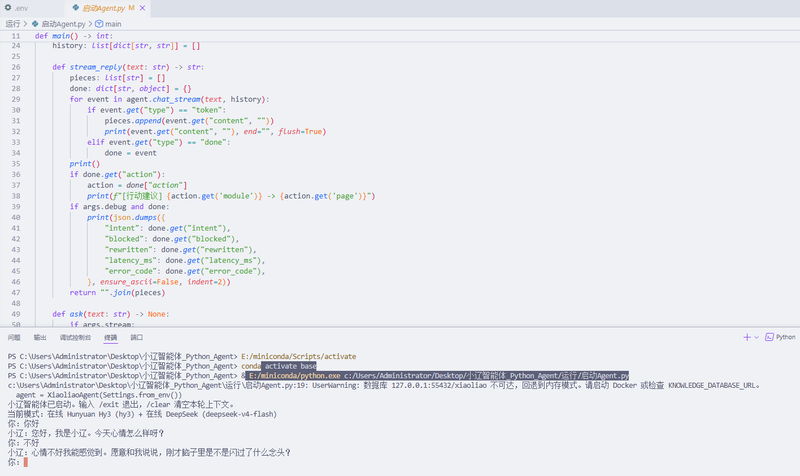Viewport: 800px width, 476px height.
Task: Click the gear icon on the .env tab
Action: [x=8, y=8]
